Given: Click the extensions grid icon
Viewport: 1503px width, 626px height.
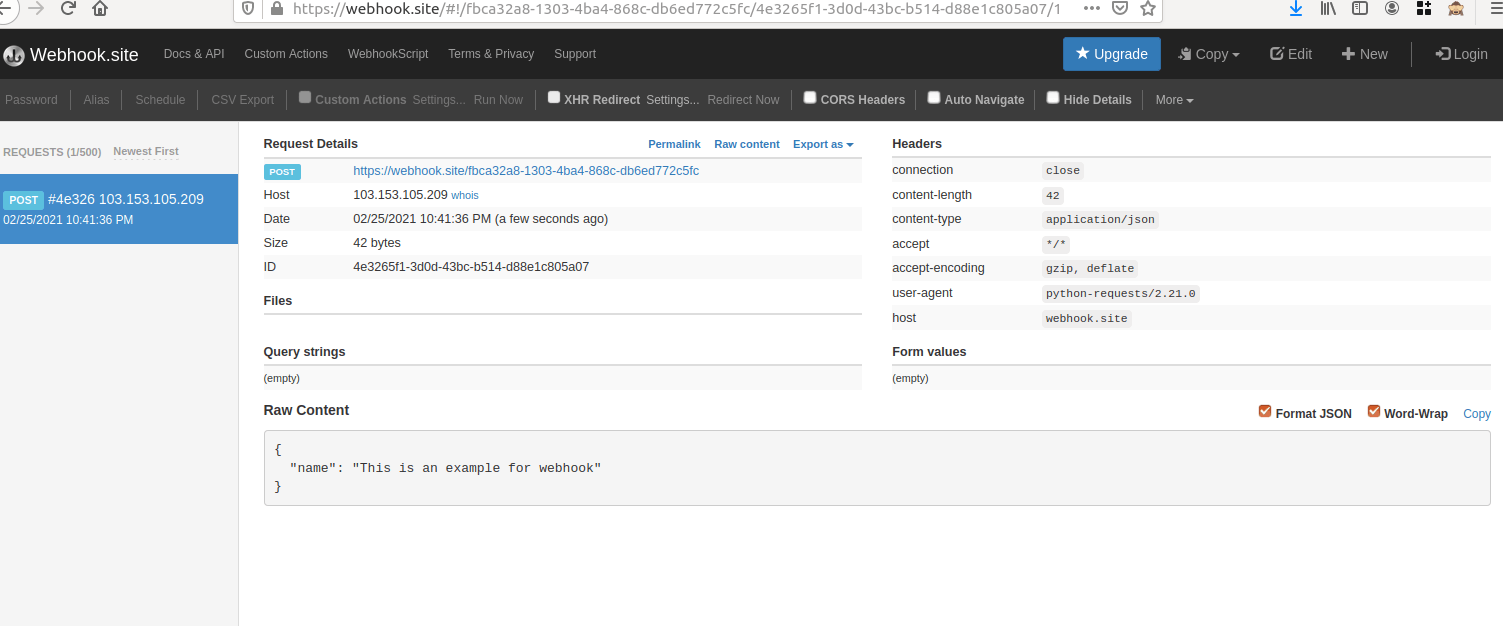Looking at the screenshot, I should (x=1424, y=8).
